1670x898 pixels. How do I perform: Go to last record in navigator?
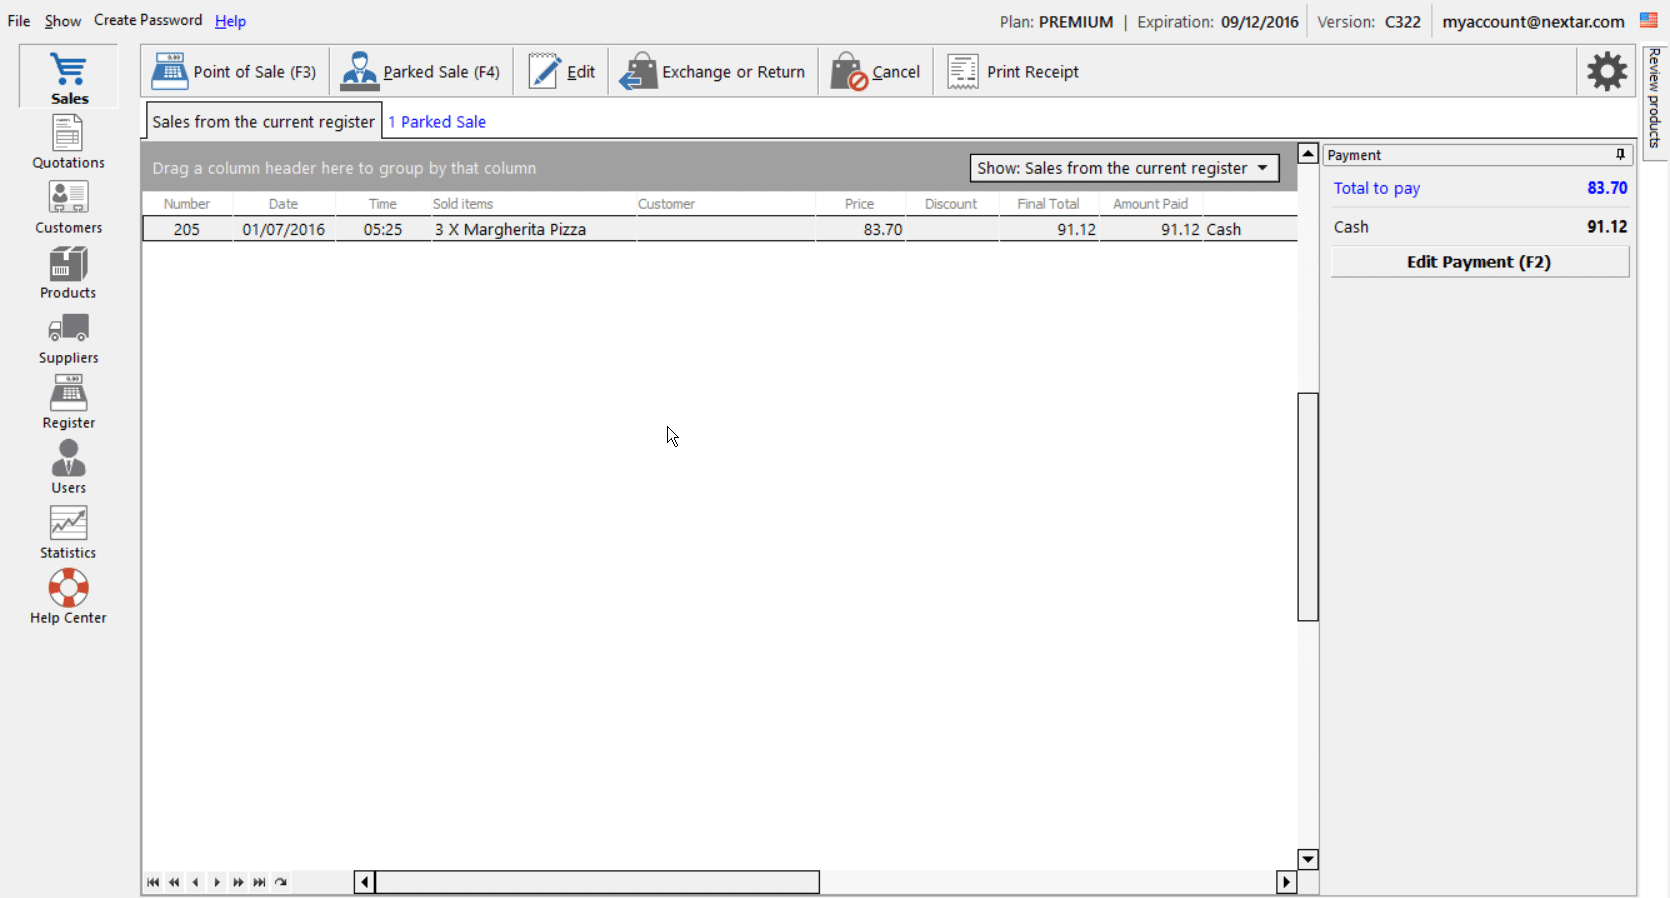[259, 882]
